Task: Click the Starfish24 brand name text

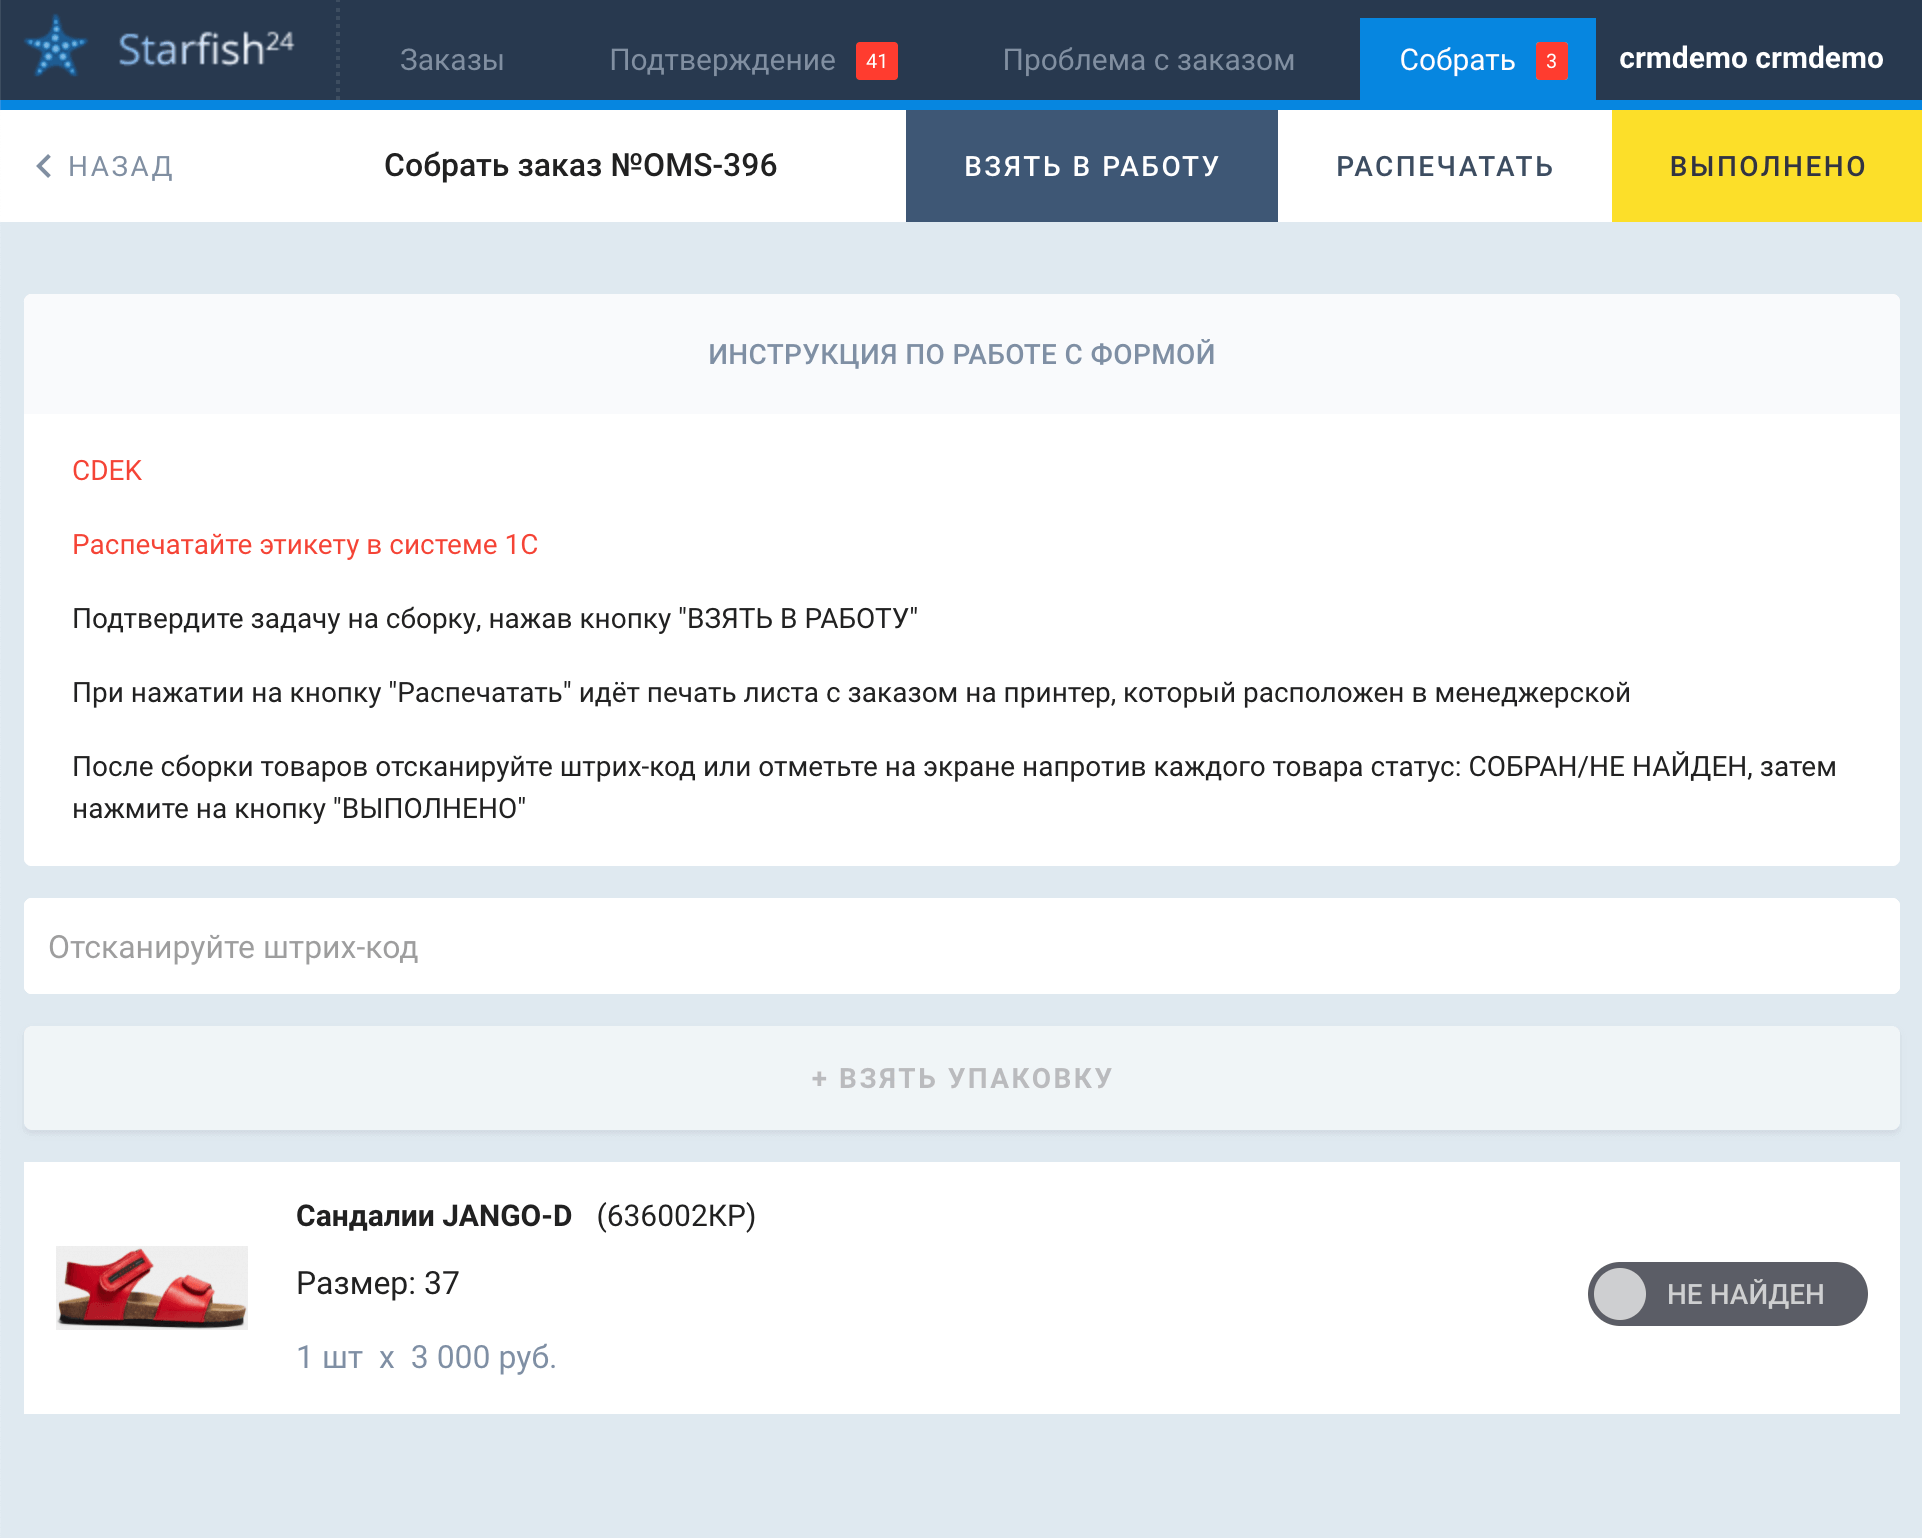Action: tap(205, 48)
